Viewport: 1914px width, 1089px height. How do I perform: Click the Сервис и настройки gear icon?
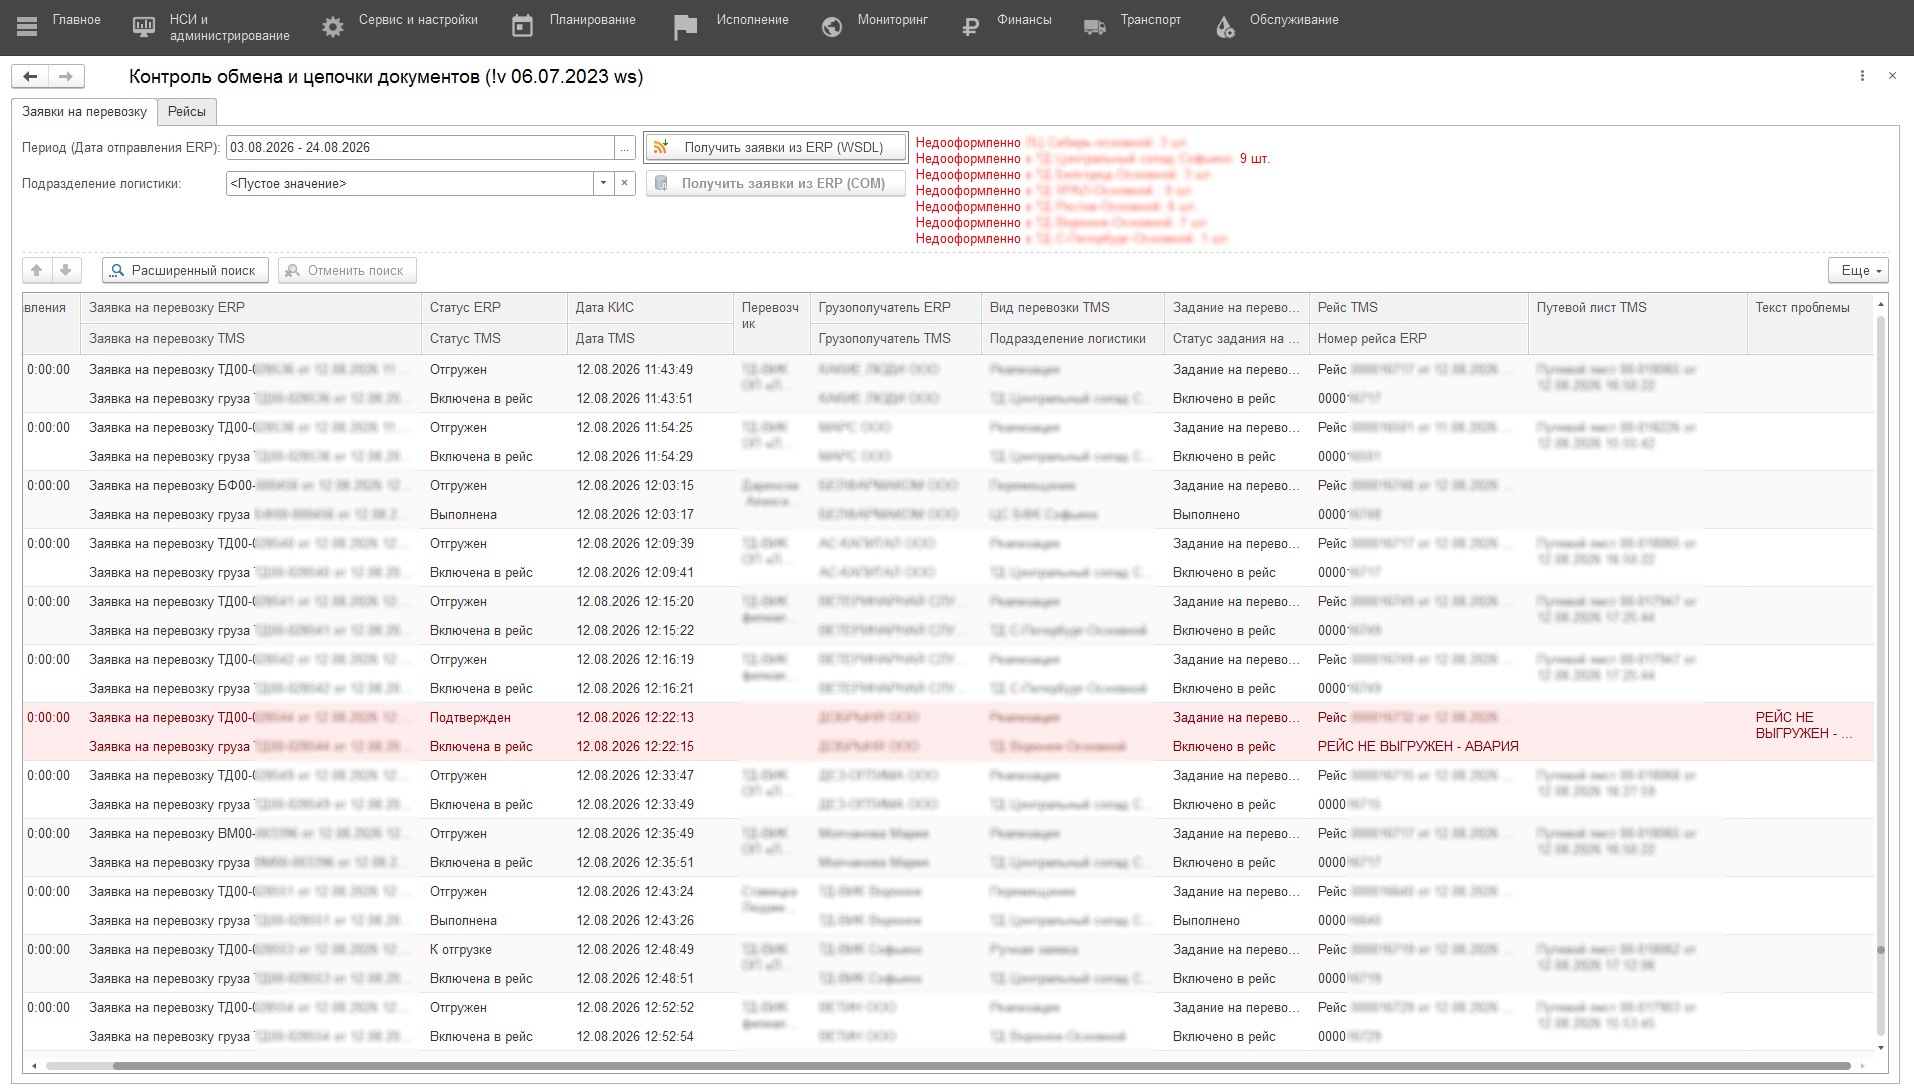point(333,27)
